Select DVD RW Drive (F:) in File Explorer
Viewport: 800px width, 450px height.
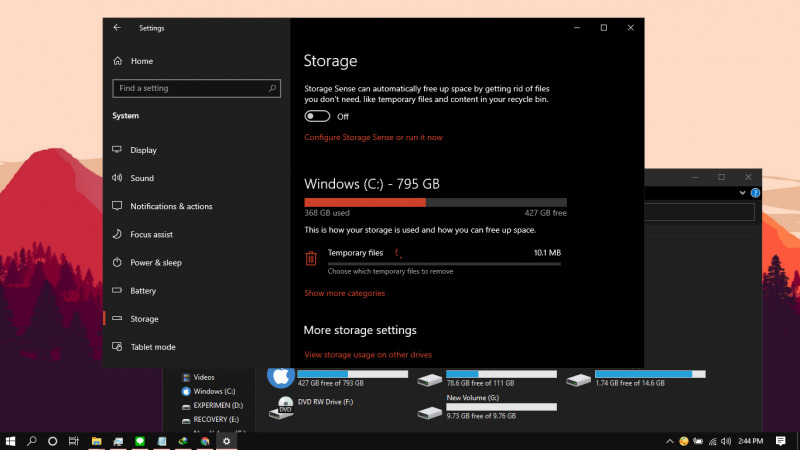point(311,407)
